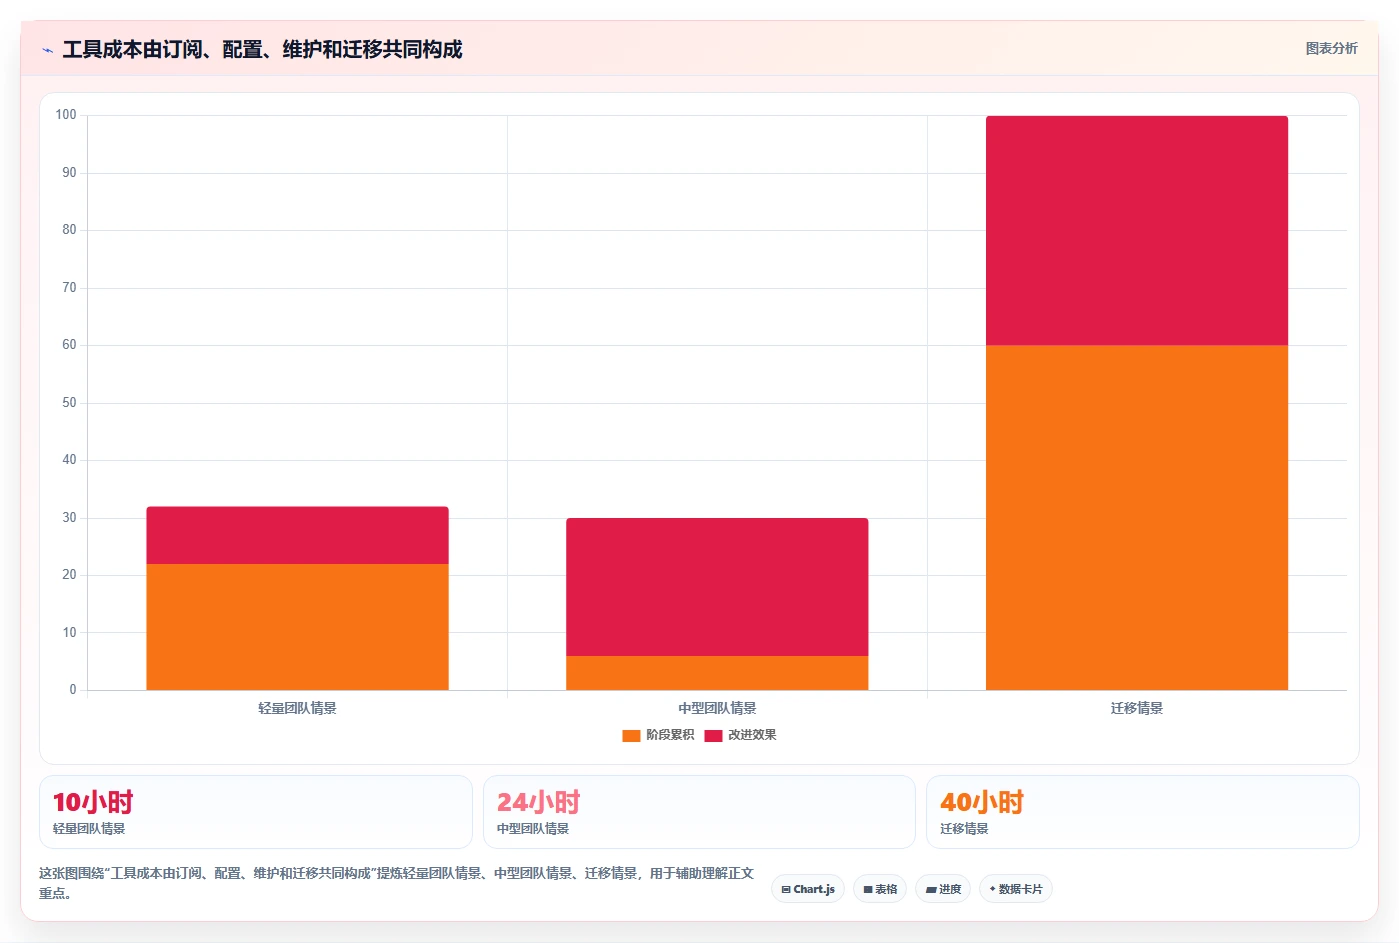The width and height of the screenshot is (1399, 943).
Task: Click the red bar segment for 中型团队情景
Action: pyautogui.click(x=717, y=587)
